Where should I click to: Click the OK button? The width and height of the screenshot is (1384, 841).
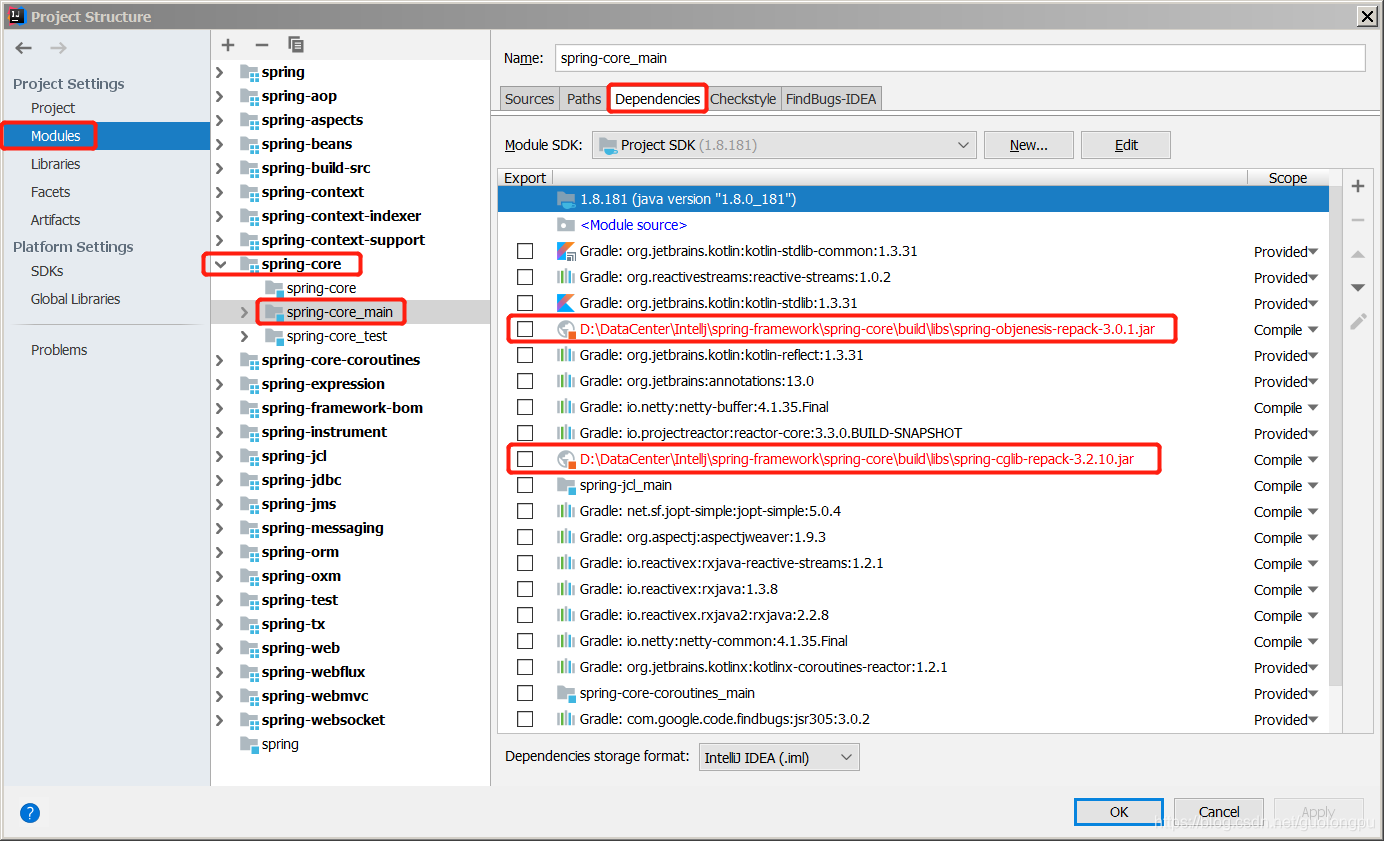click(1119, 812)
